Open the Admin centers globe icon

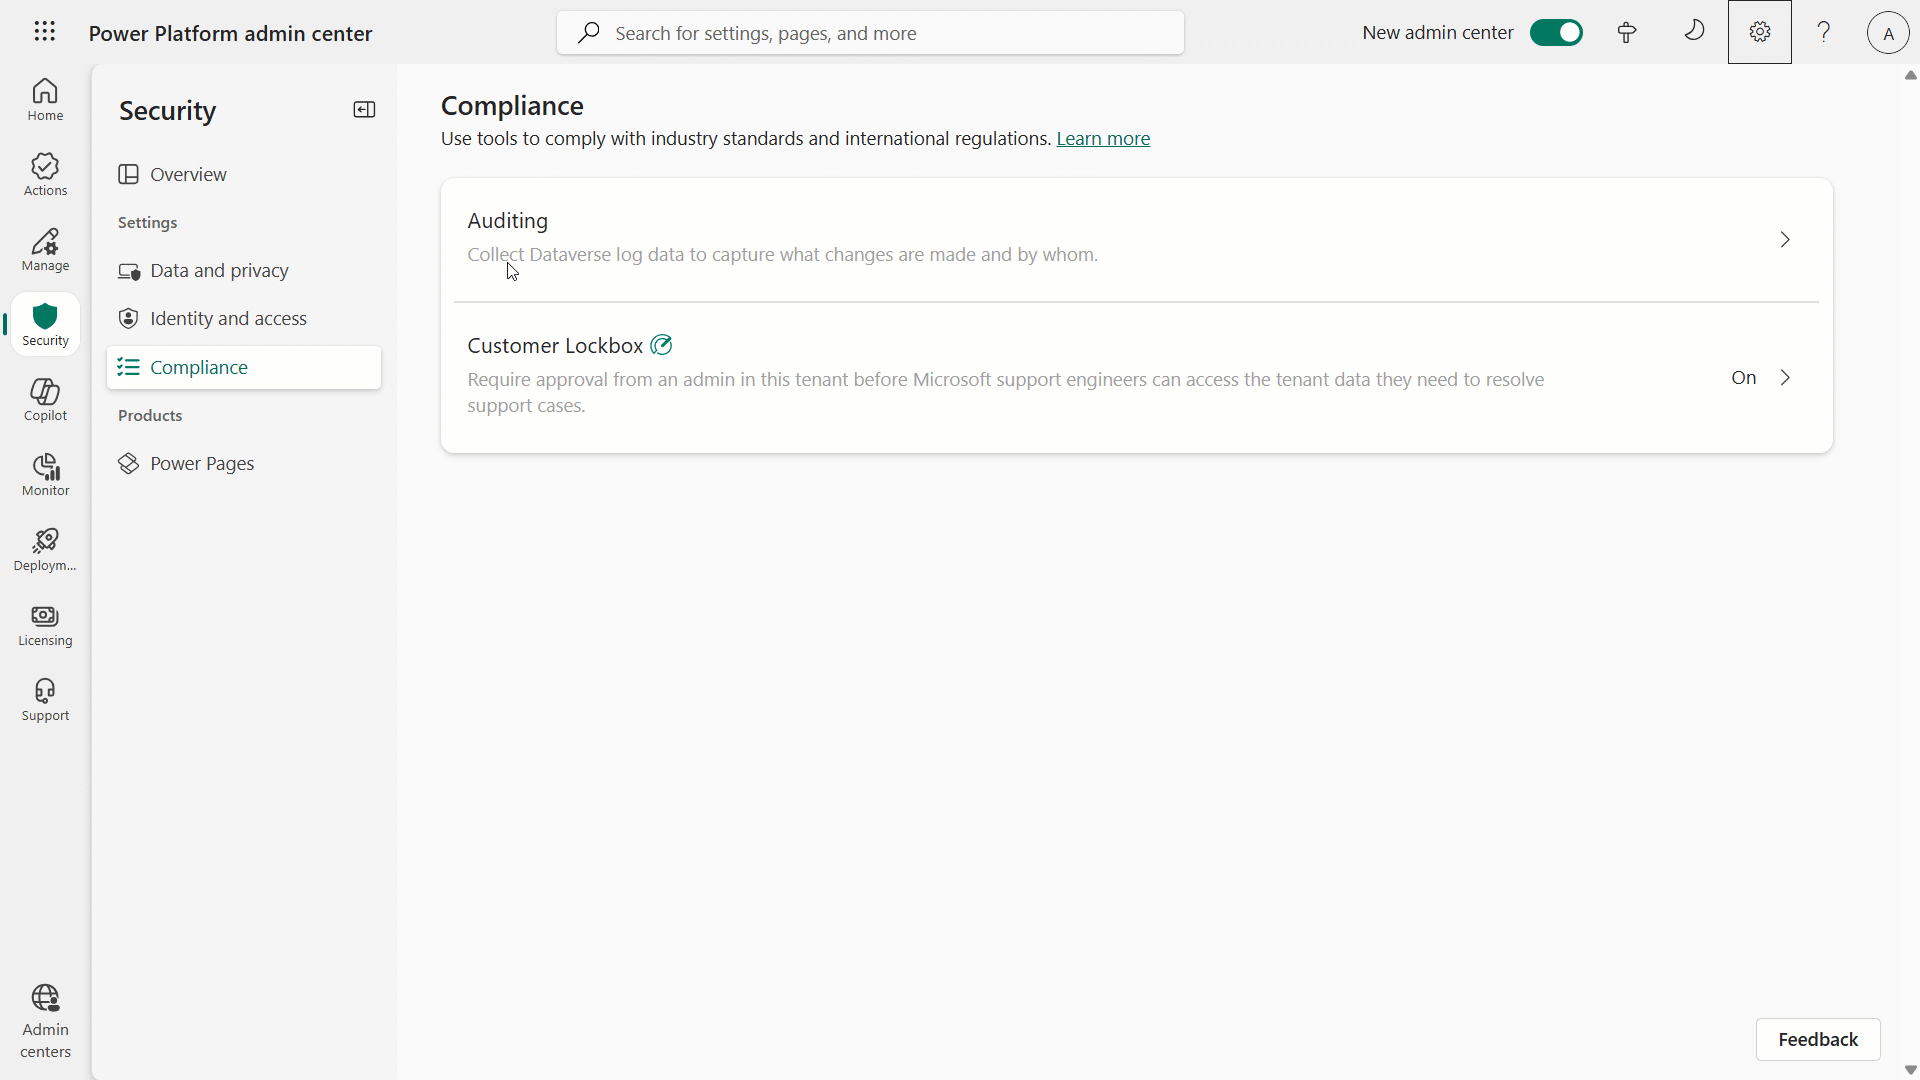coord(45,1020)
